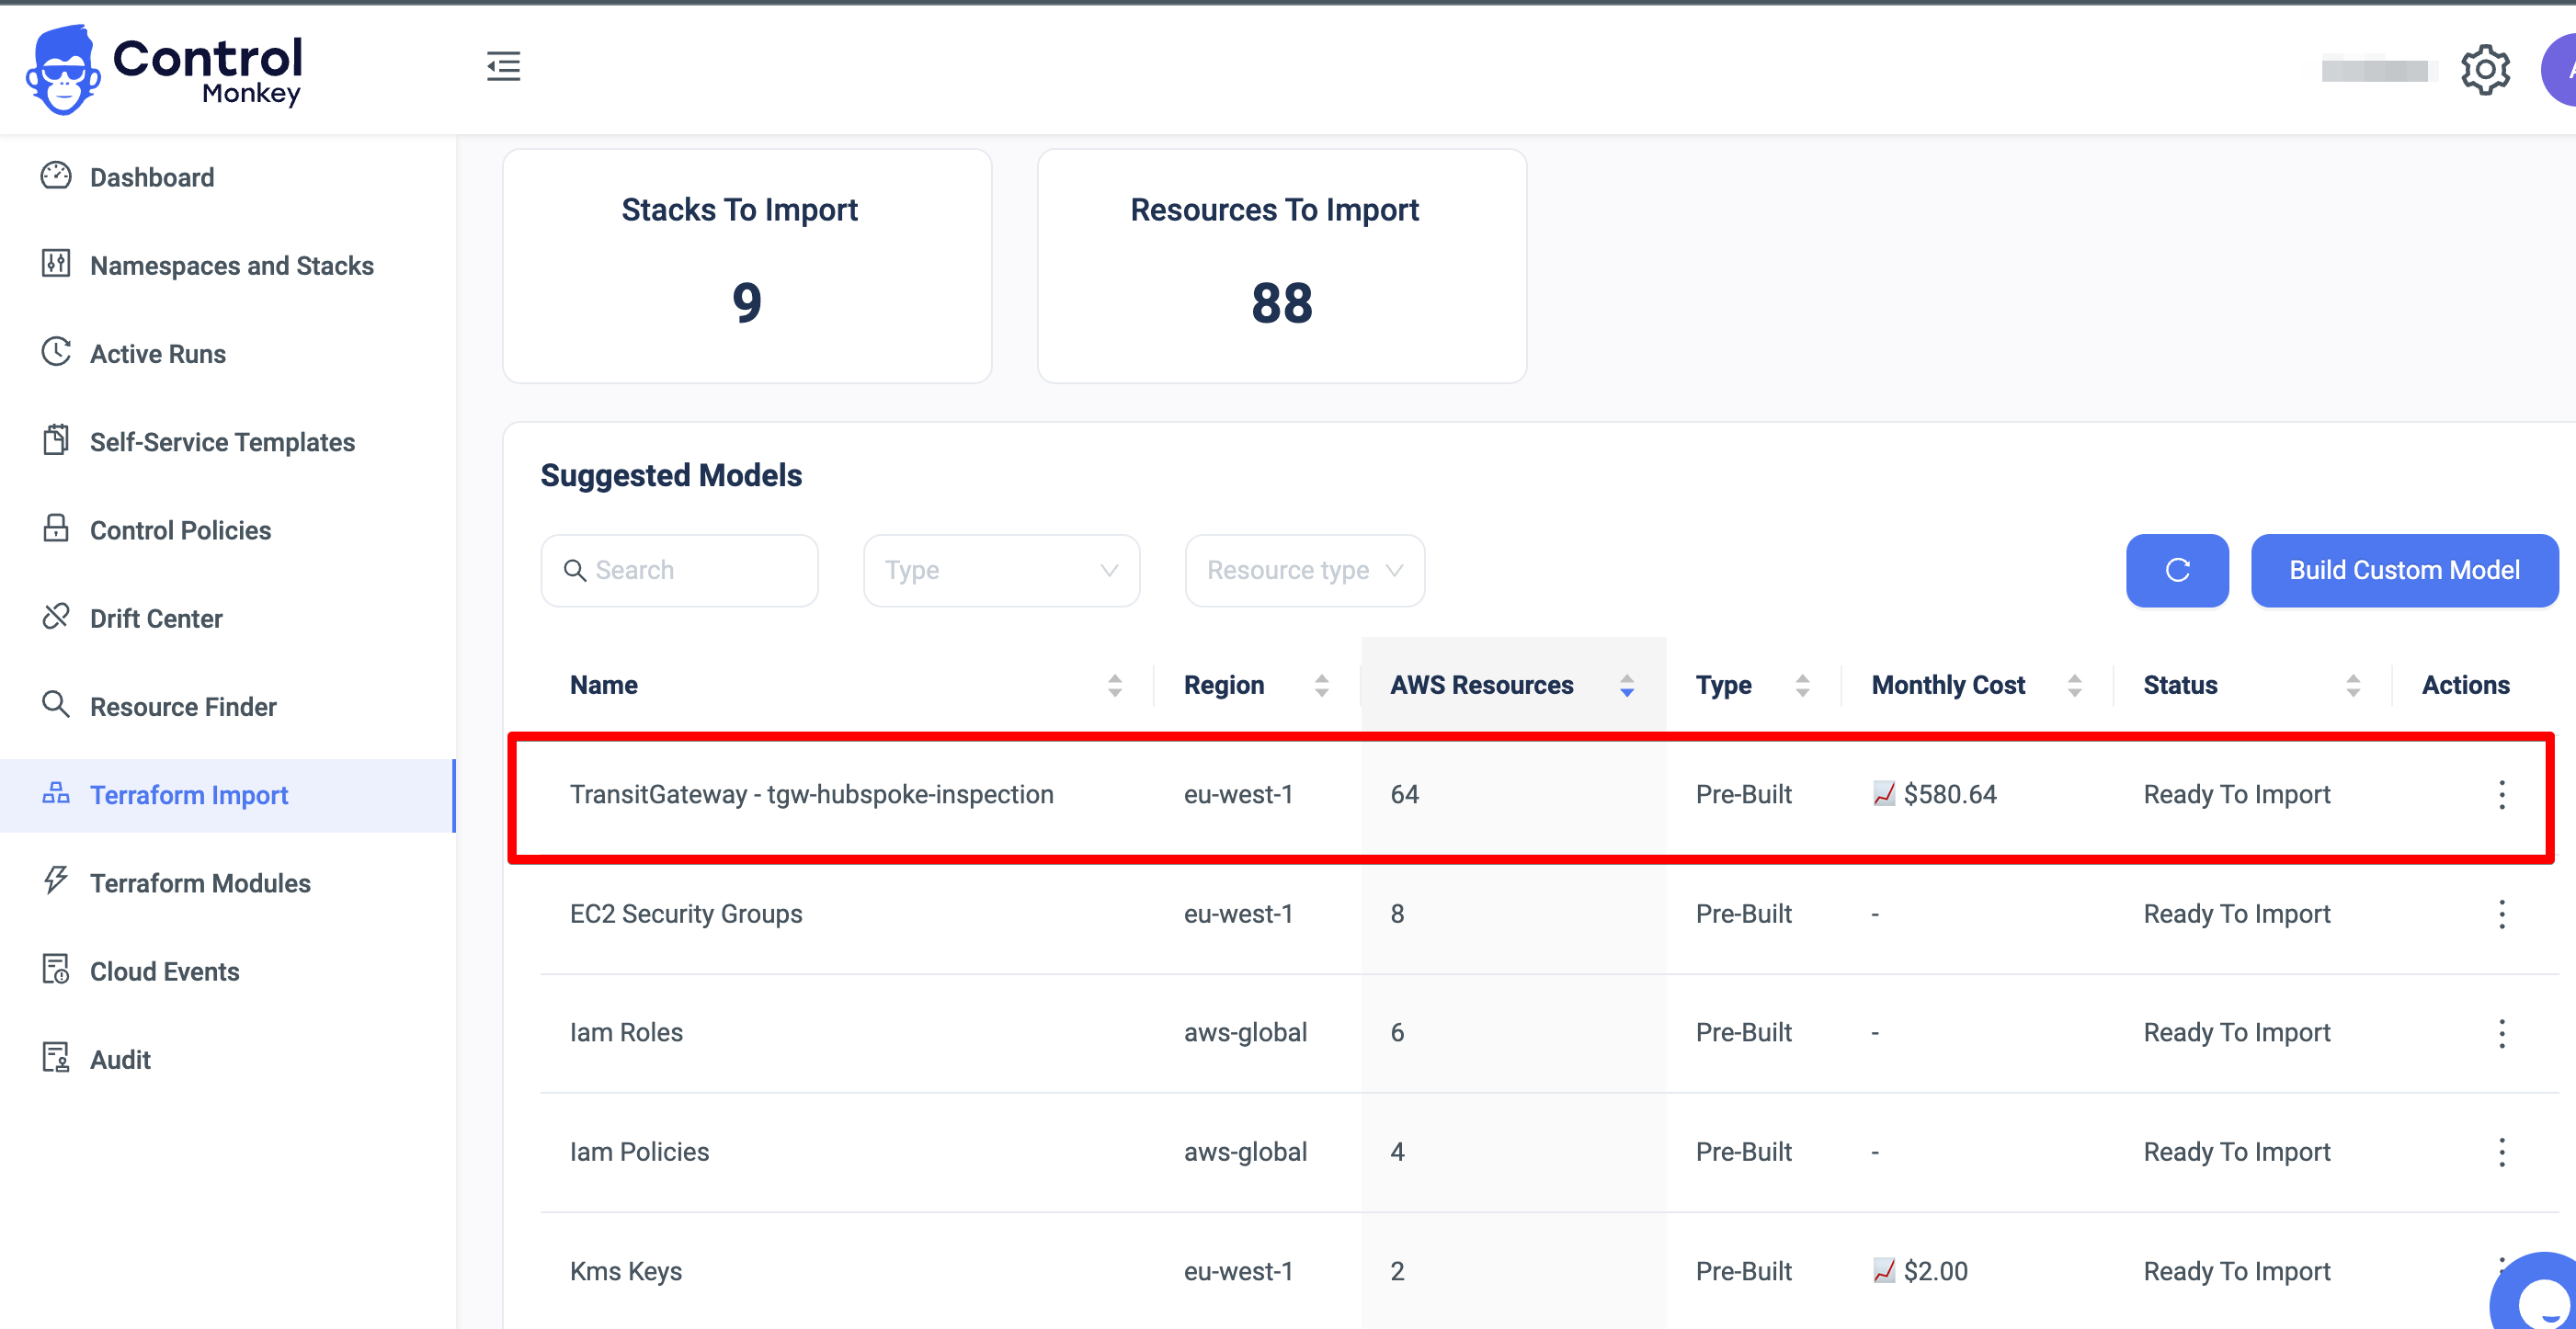The width and height of the screenshot is (2576, 1329).
Task: Click cost chart icon for Kms Keys
Action: 1883,1271
